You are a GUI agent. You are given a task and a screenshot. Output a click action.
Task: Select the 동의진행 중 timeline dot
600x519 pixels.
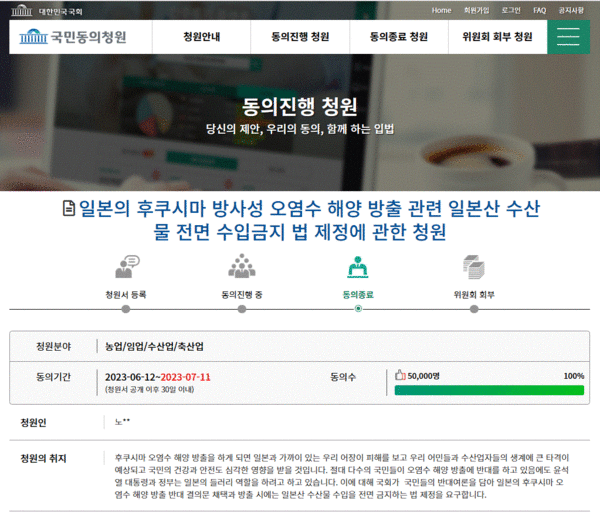pos(242,309)
